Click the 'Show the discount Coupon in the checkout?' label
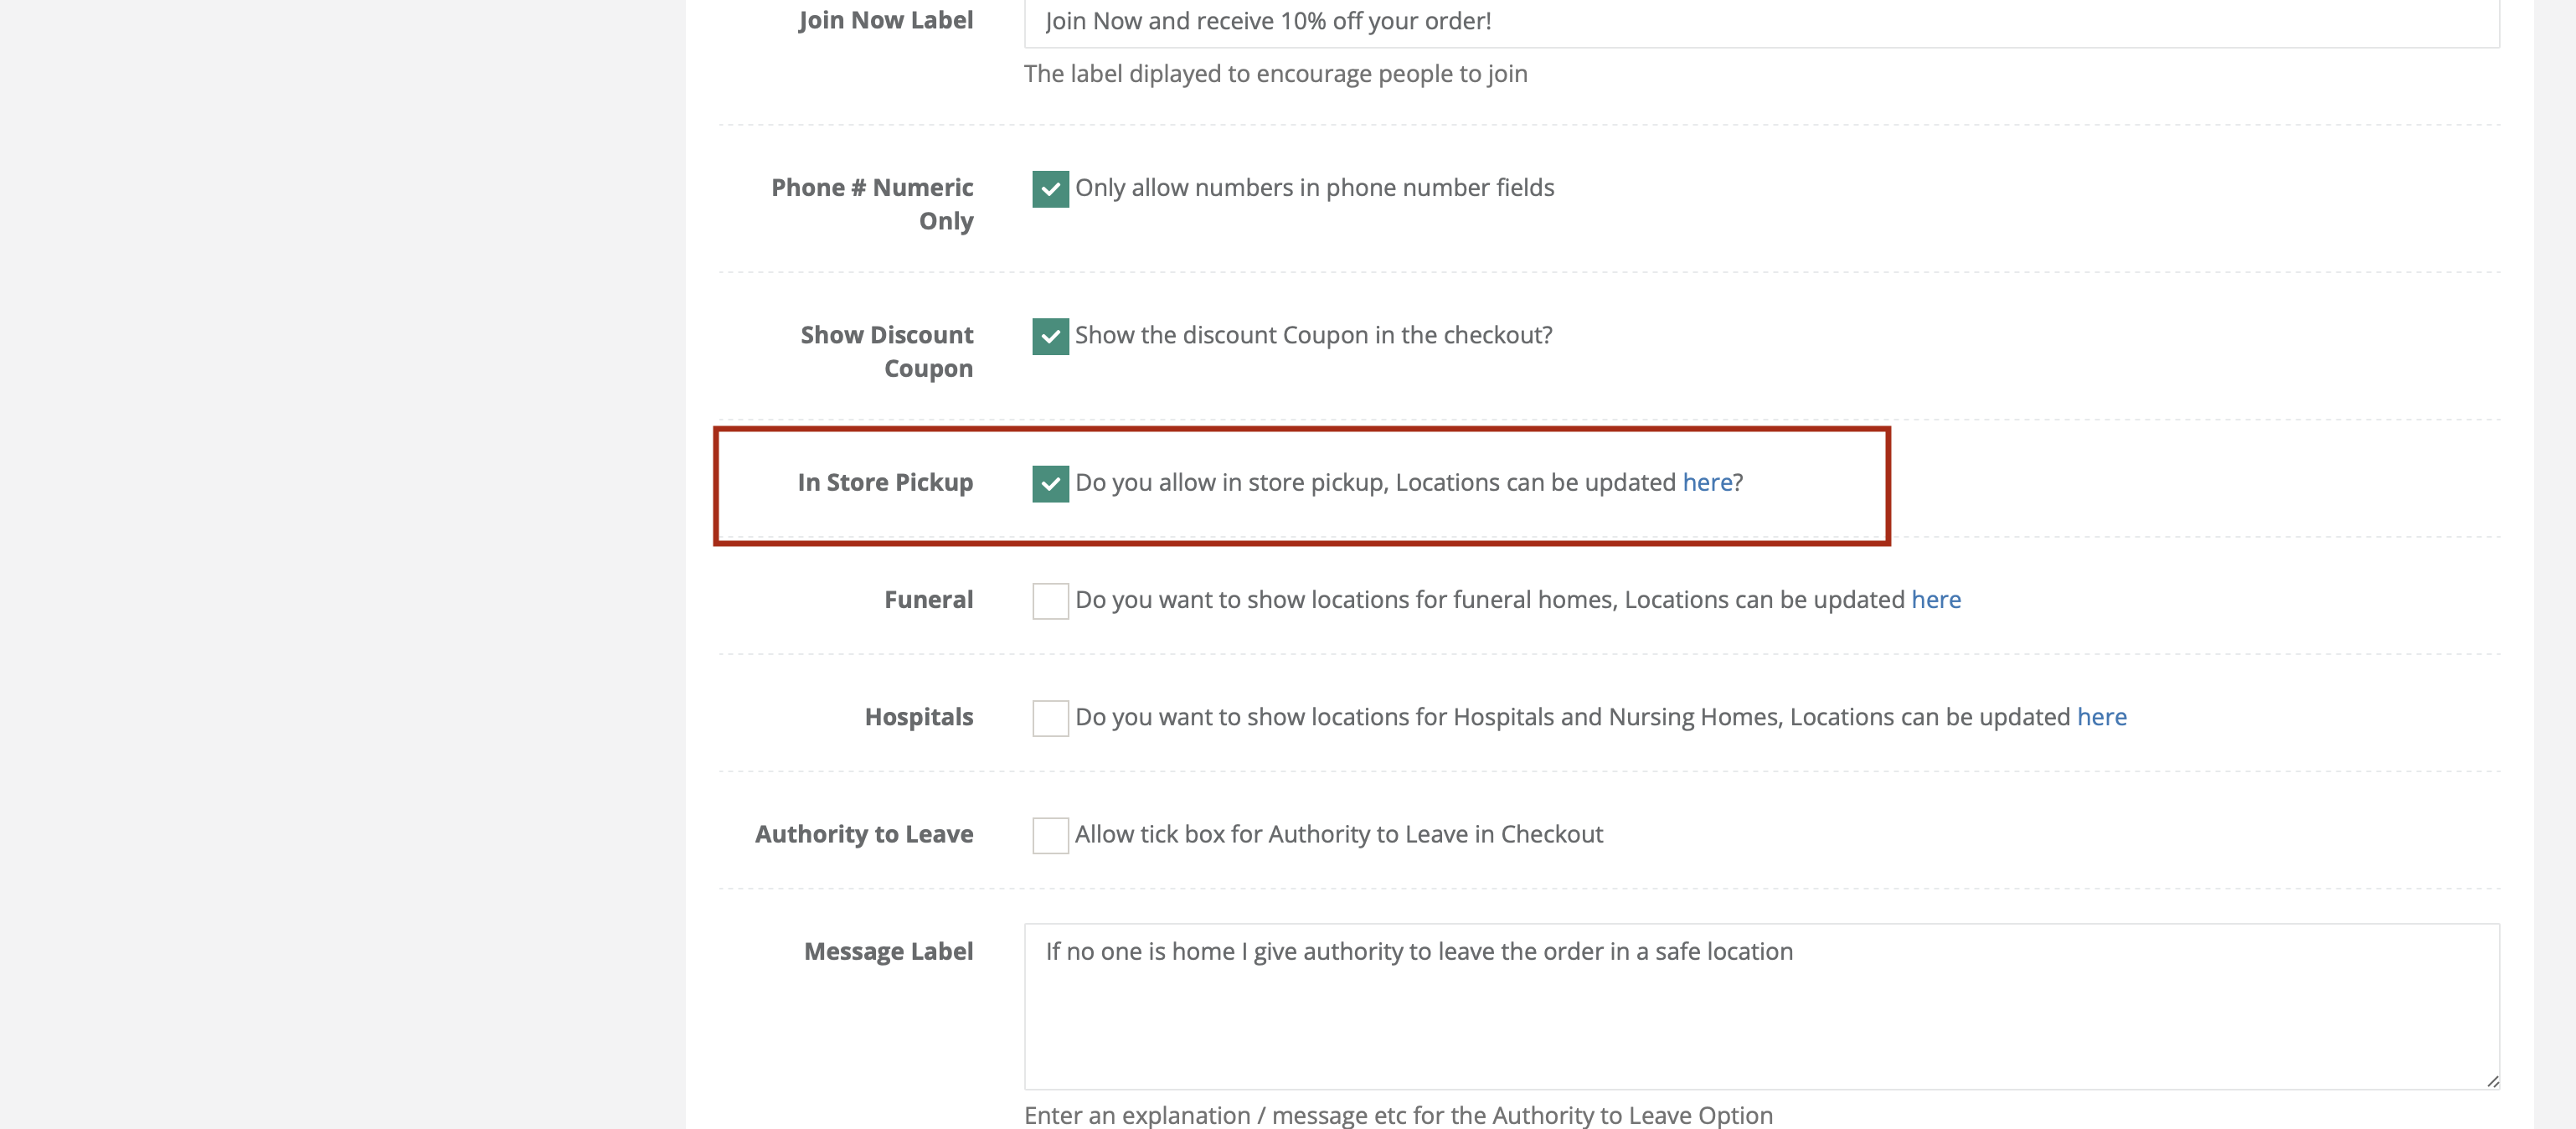 coord(1313,335)
